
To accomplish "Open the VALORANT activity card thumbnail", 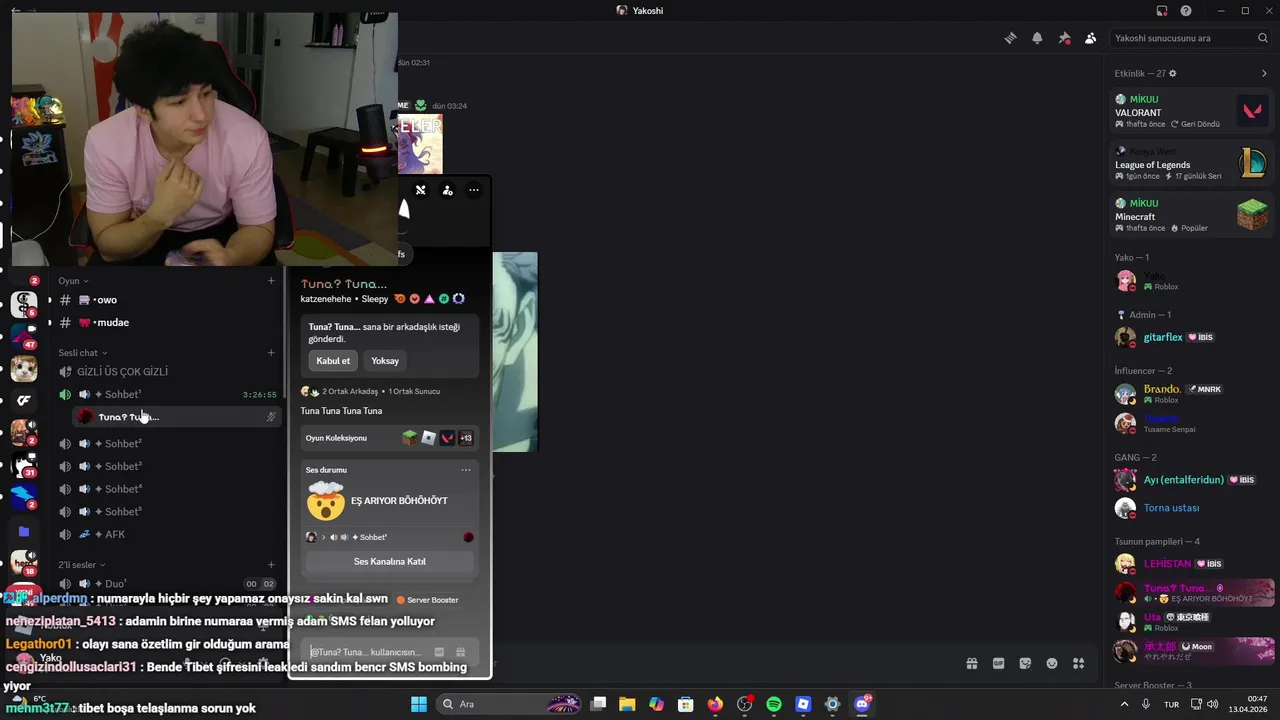I will (x=1252, y=111).
